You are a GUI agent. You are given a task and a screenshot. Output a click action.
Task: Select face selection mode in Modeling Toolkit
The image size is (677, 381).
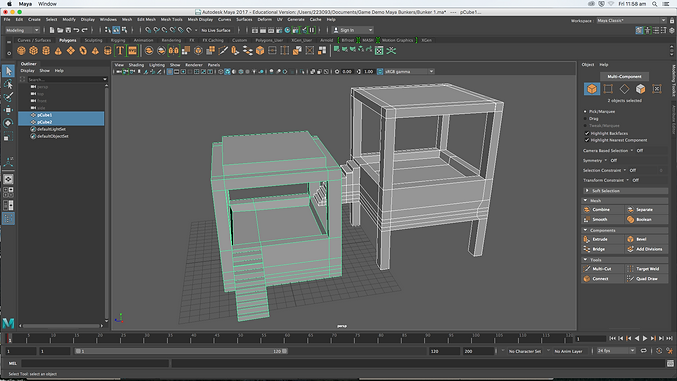point(640,89)
